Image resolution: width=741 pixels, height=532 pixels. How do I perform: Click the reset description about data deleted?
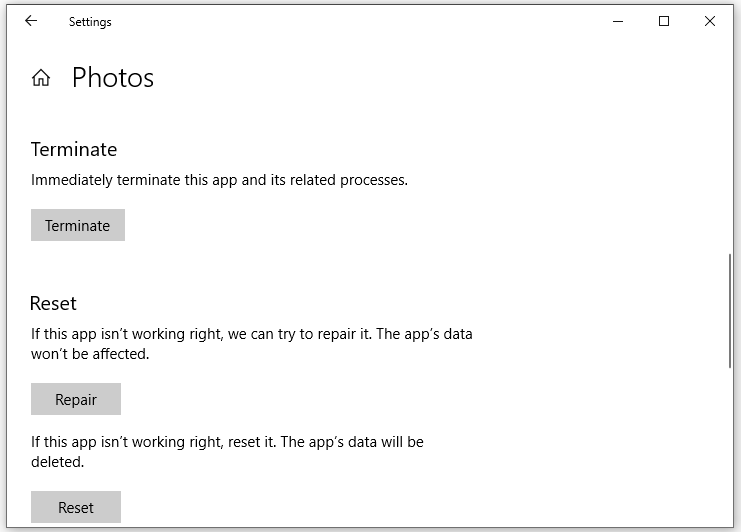click(x=227, y=452)
